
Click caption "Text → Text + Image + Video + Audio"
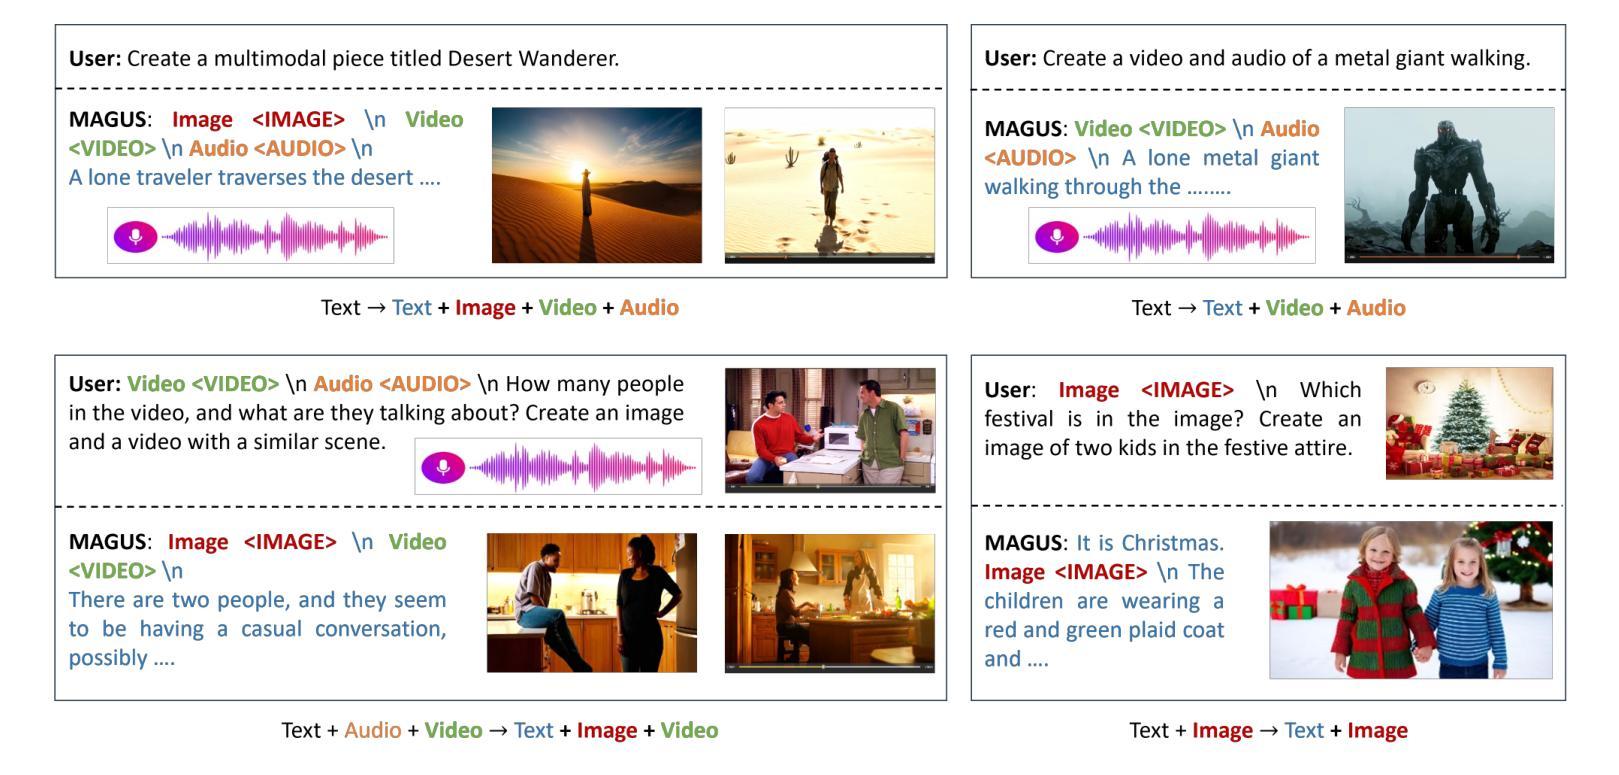click(x=500, y=308)
